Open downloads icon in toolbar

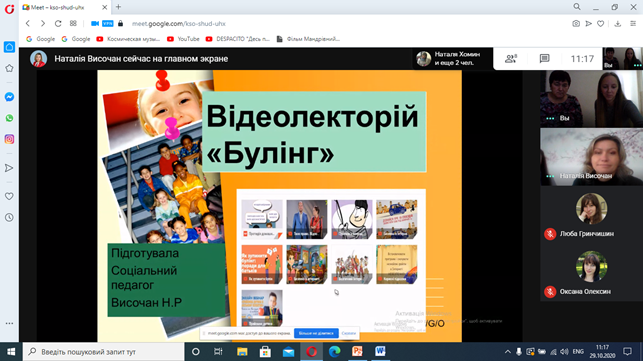618,24
